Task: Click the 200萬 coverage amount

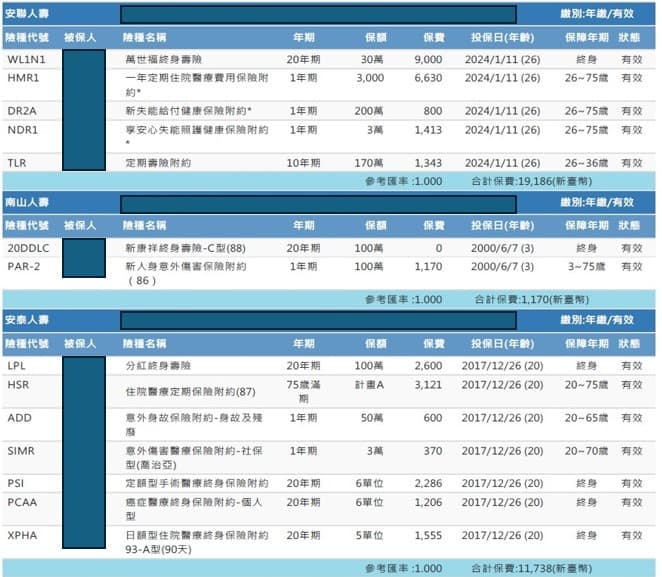Action: (369, 111)
